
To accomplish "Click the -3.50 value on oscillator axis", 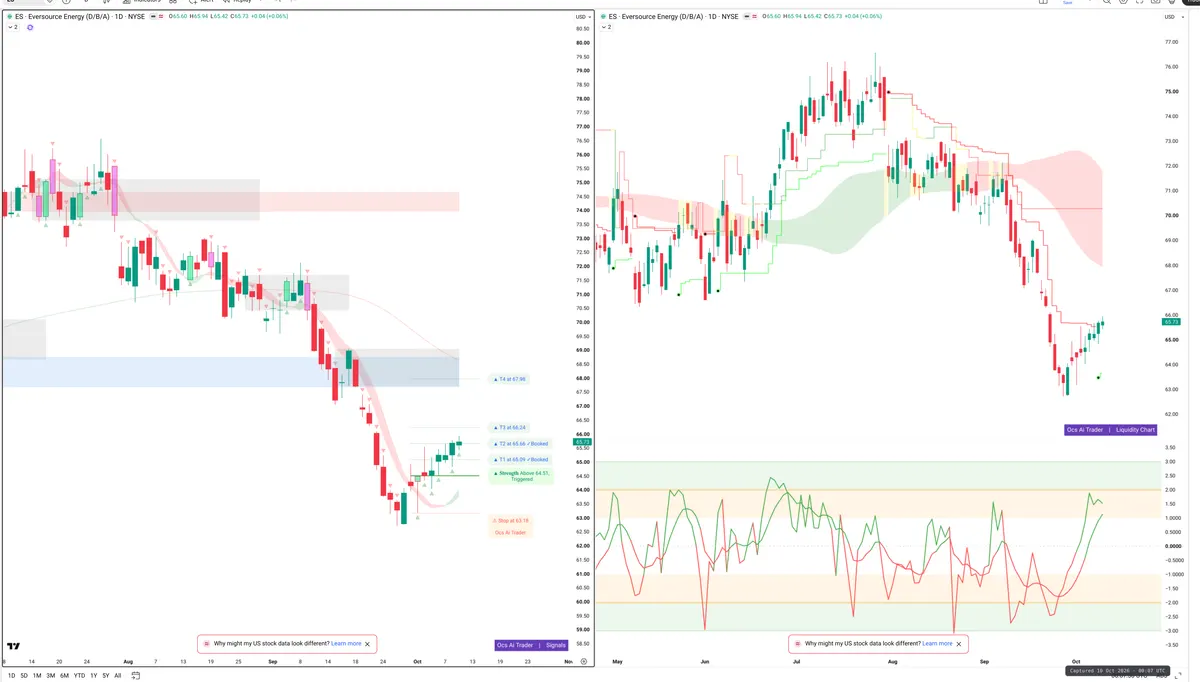I will [1171, 645].
